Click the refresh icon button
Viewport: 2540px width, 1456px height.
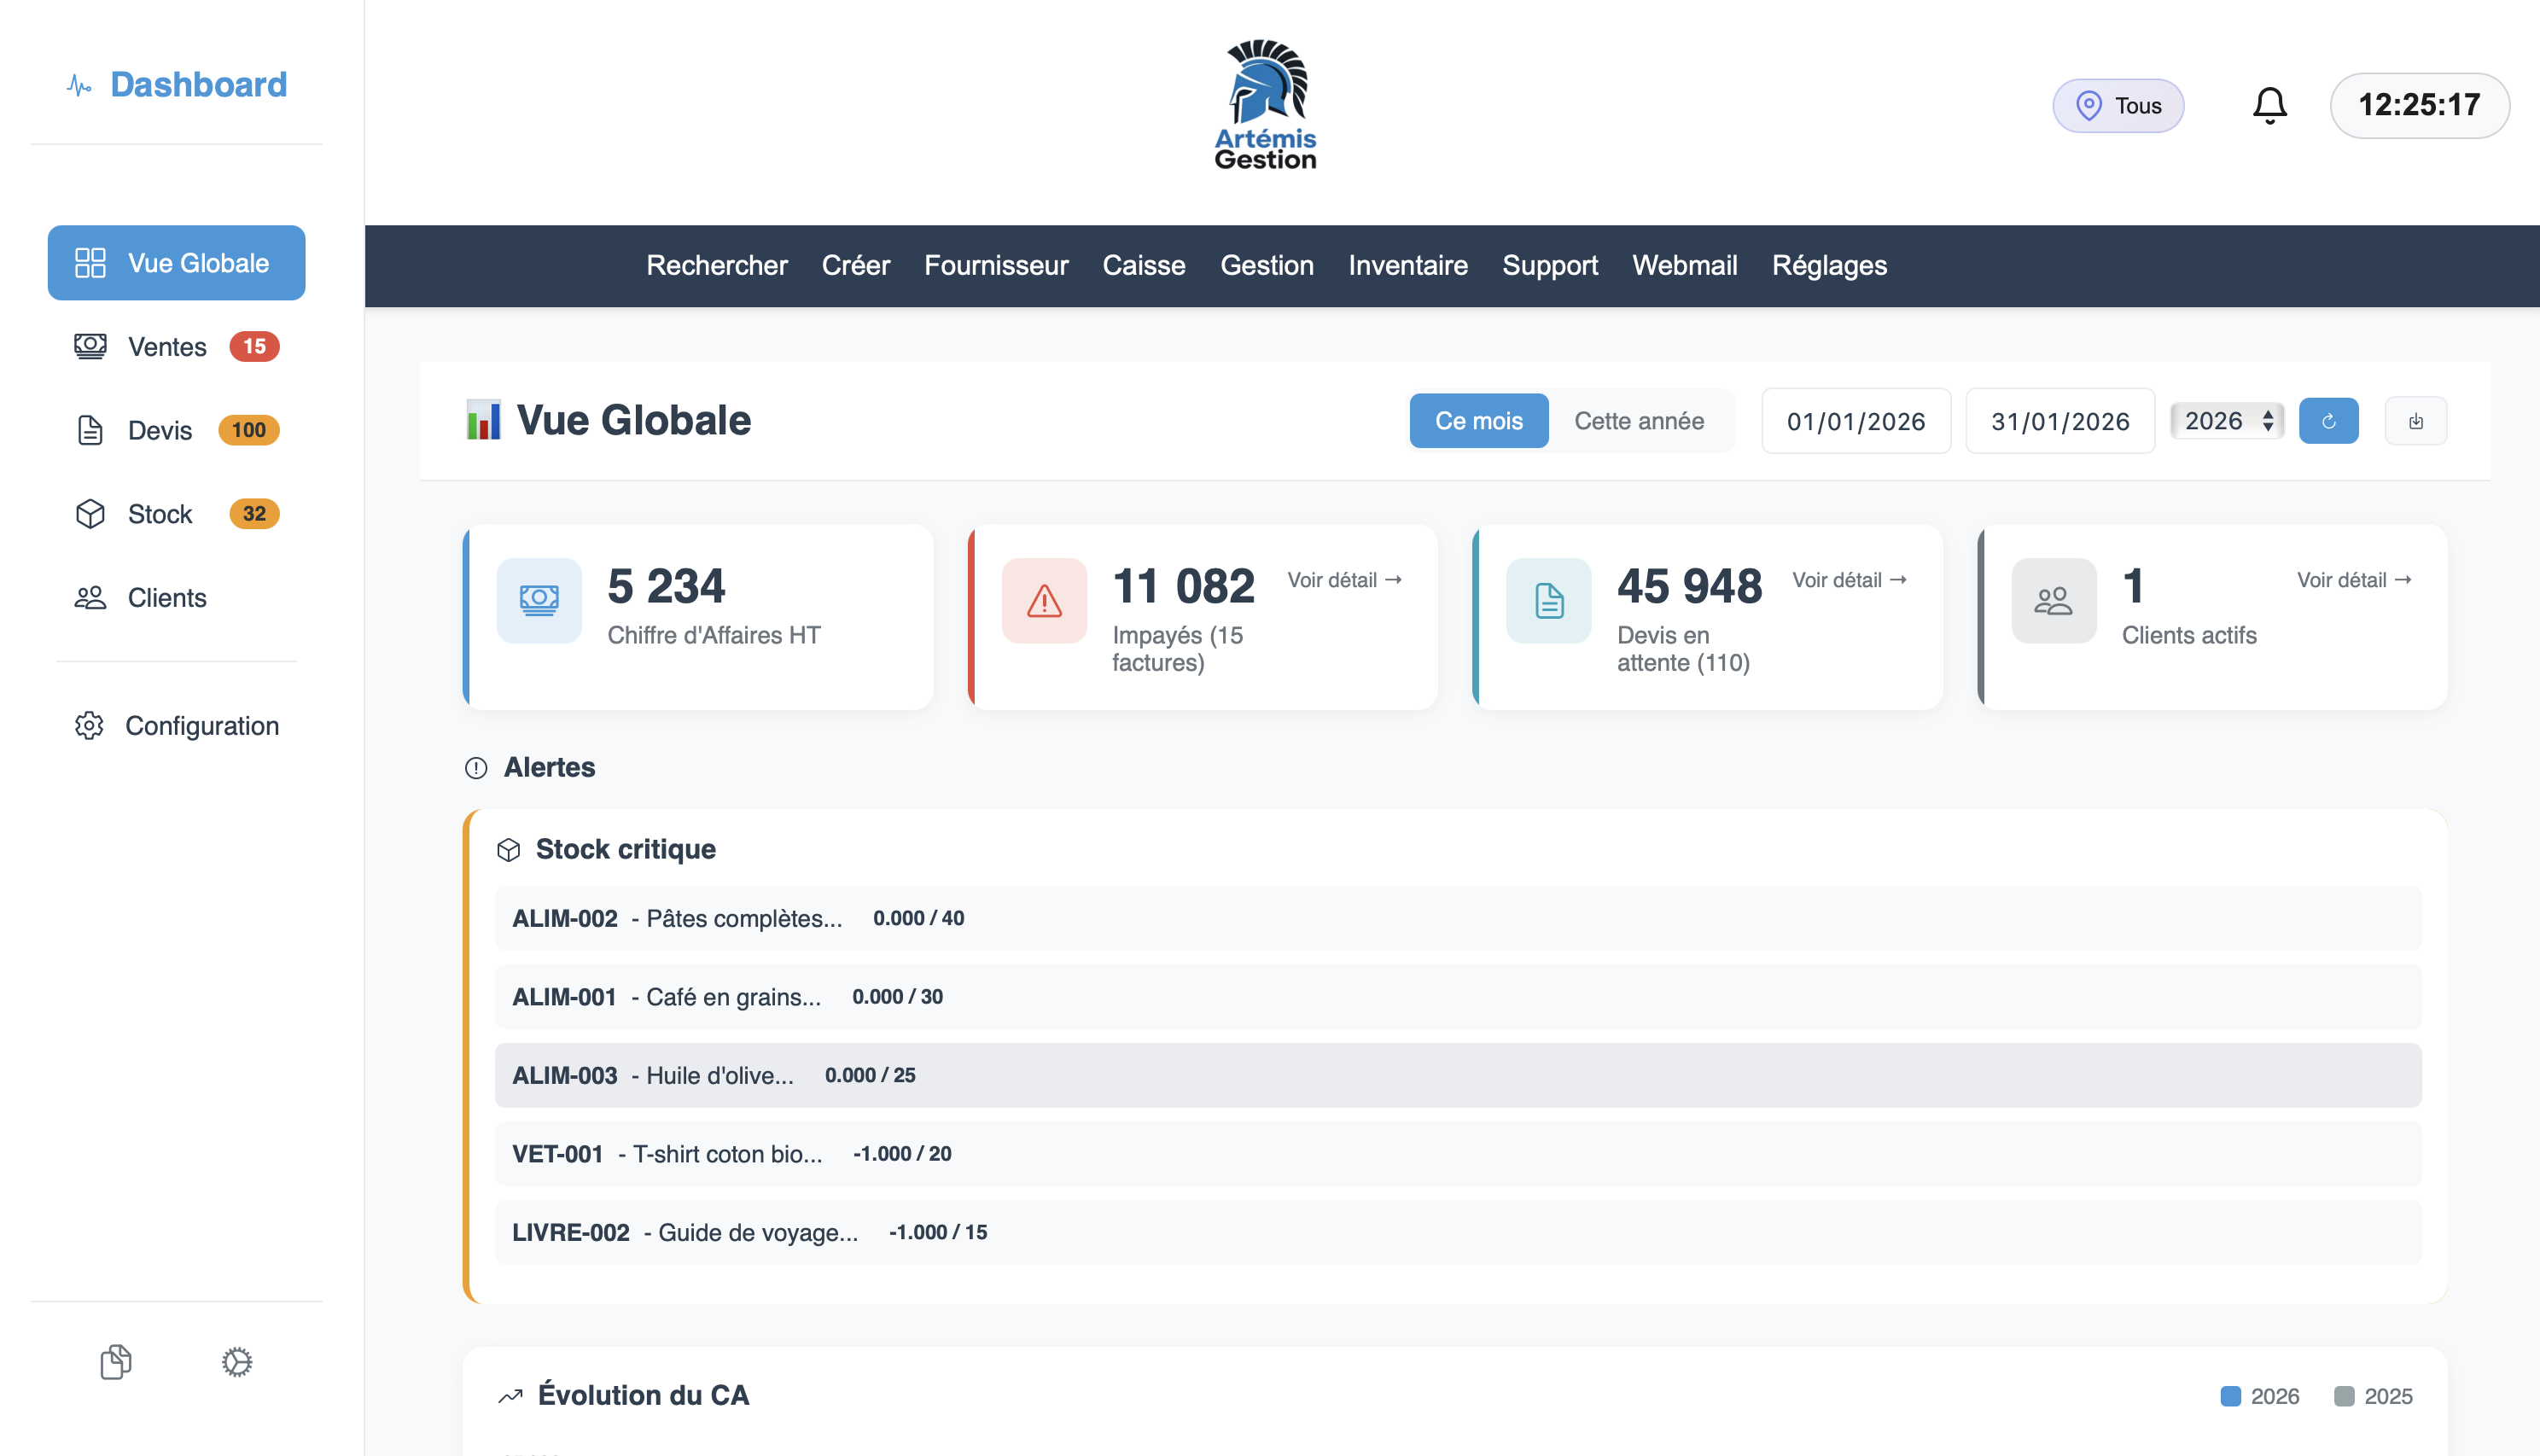tap(2328, 421)
